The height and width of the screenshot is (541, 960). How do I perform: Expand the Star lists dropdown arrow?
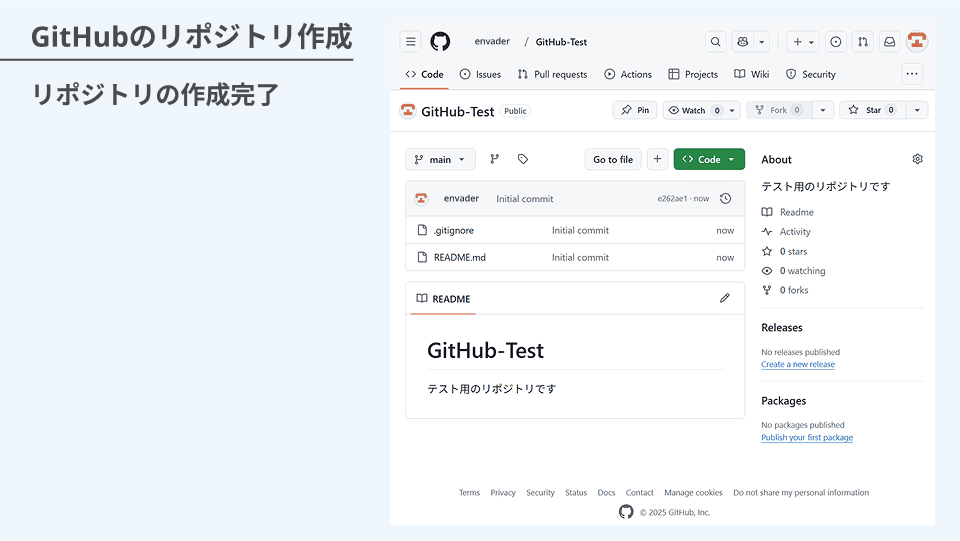[917, 110]
